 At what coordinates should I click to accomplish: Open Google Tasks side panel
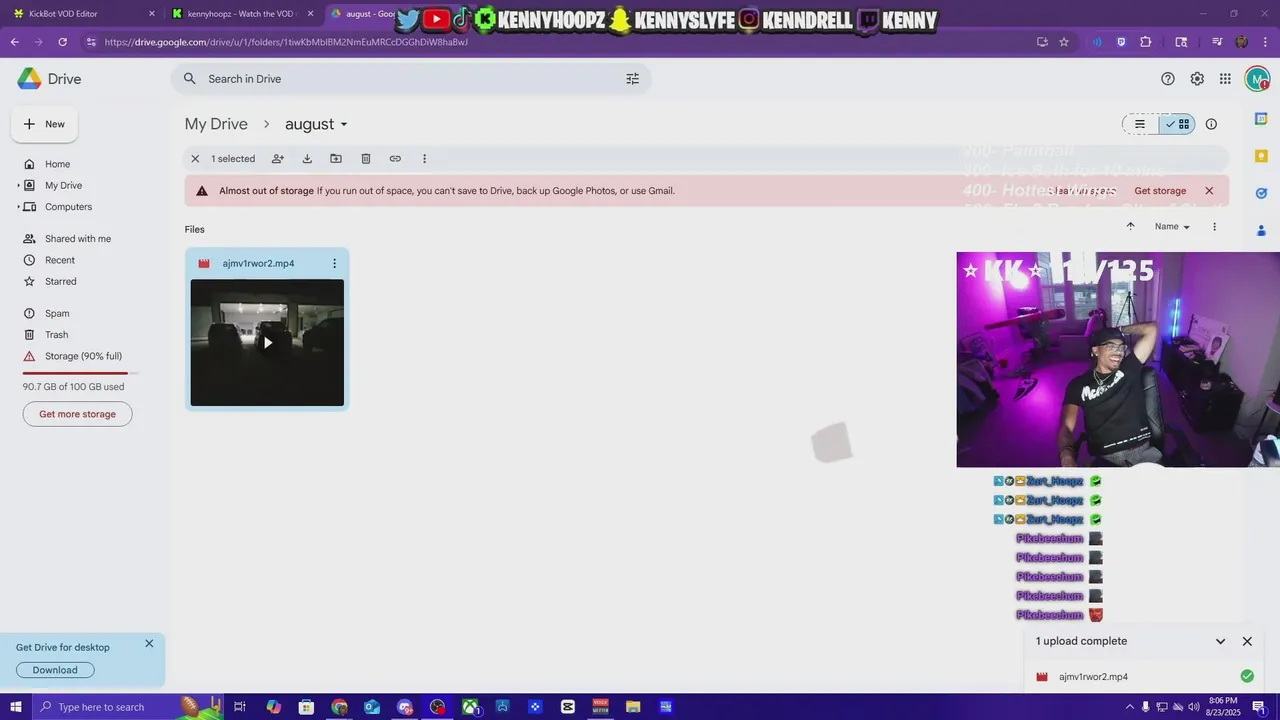(1261, 193)
